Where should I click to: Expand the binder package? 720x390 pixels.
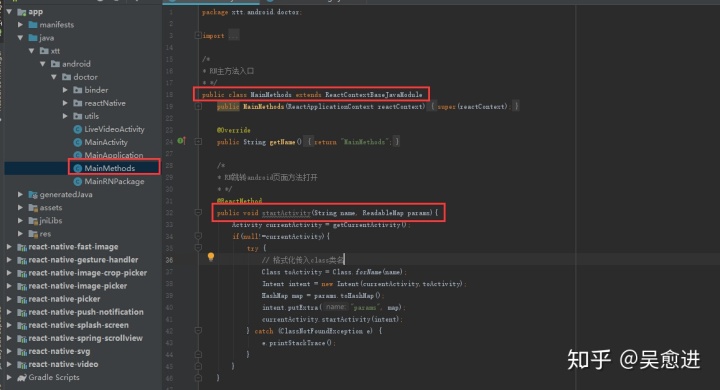point(65,90)
